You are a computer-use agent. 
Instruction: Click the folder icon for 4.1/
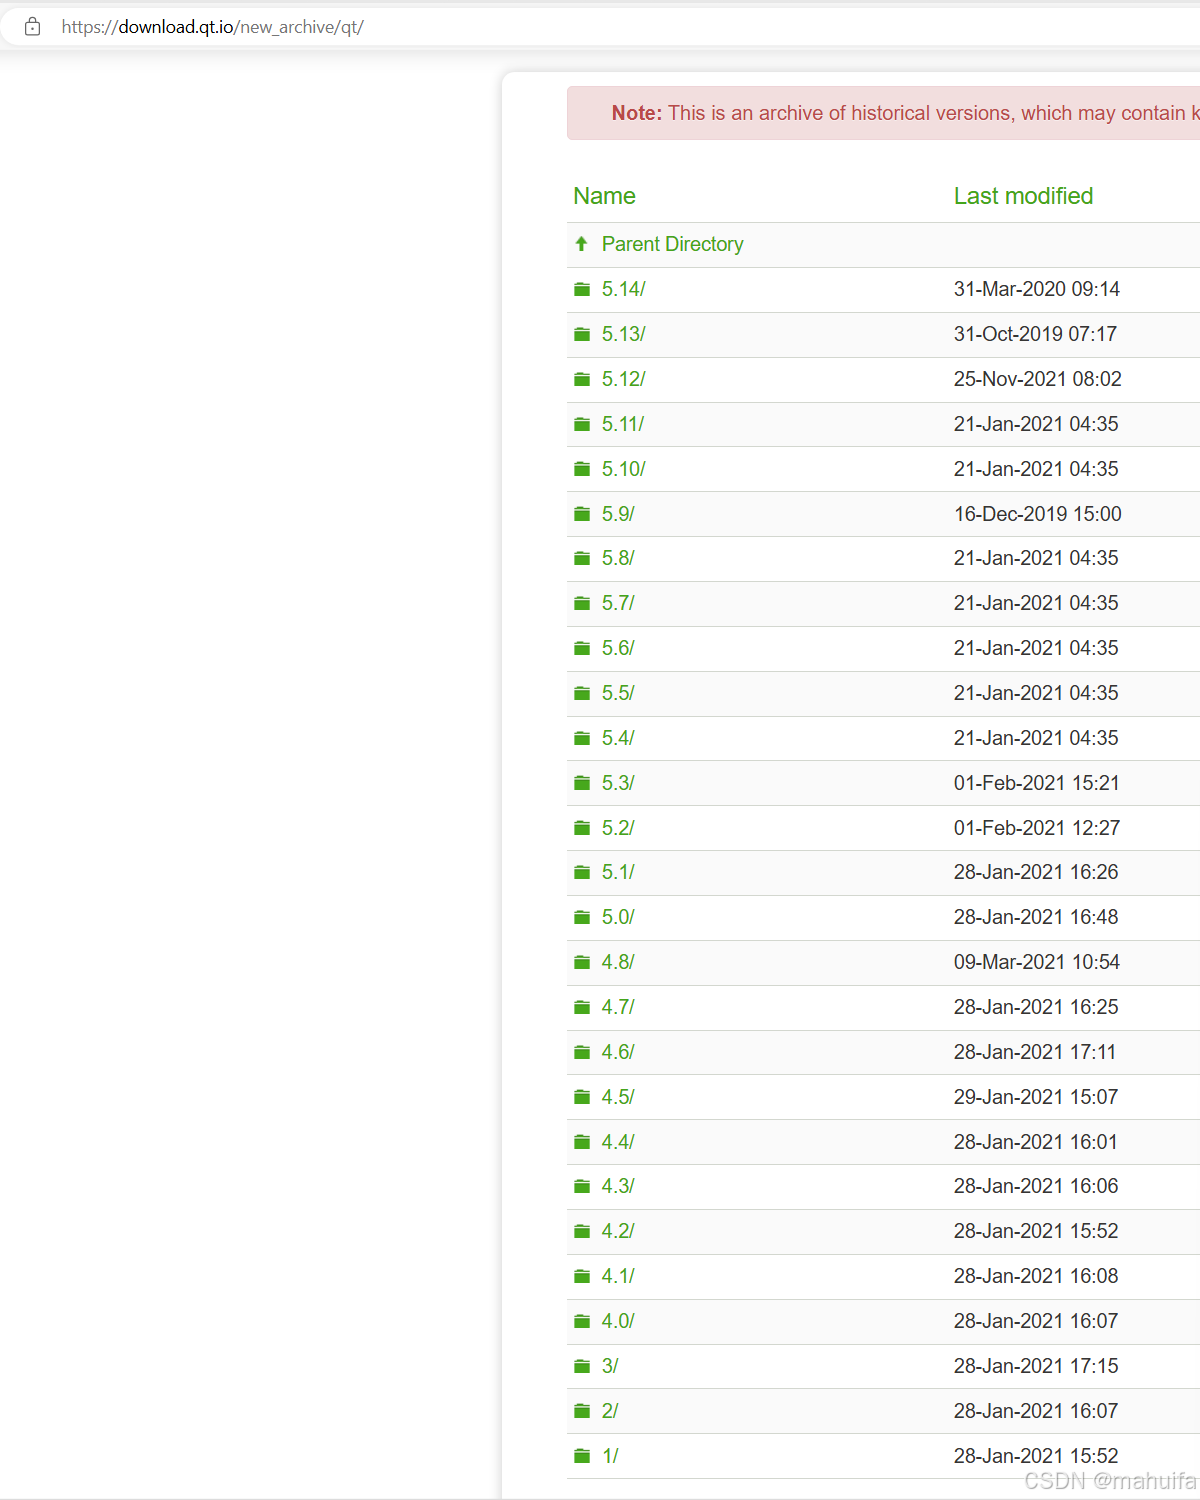582,1276
